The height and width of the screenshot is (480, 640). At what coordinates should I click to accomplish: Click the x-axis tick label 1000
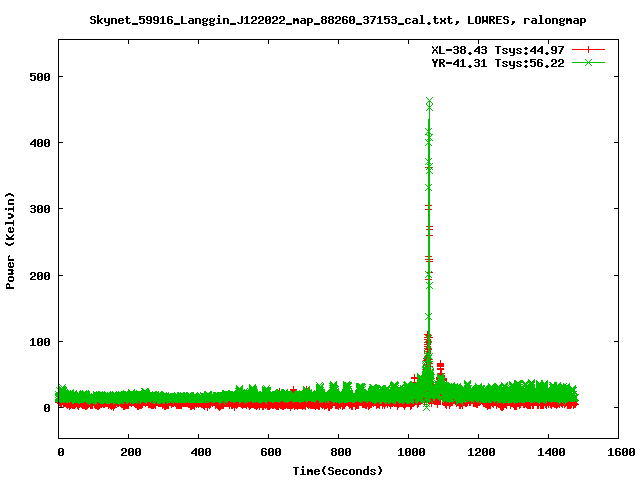pyautogui.click(x=411, y=452)
